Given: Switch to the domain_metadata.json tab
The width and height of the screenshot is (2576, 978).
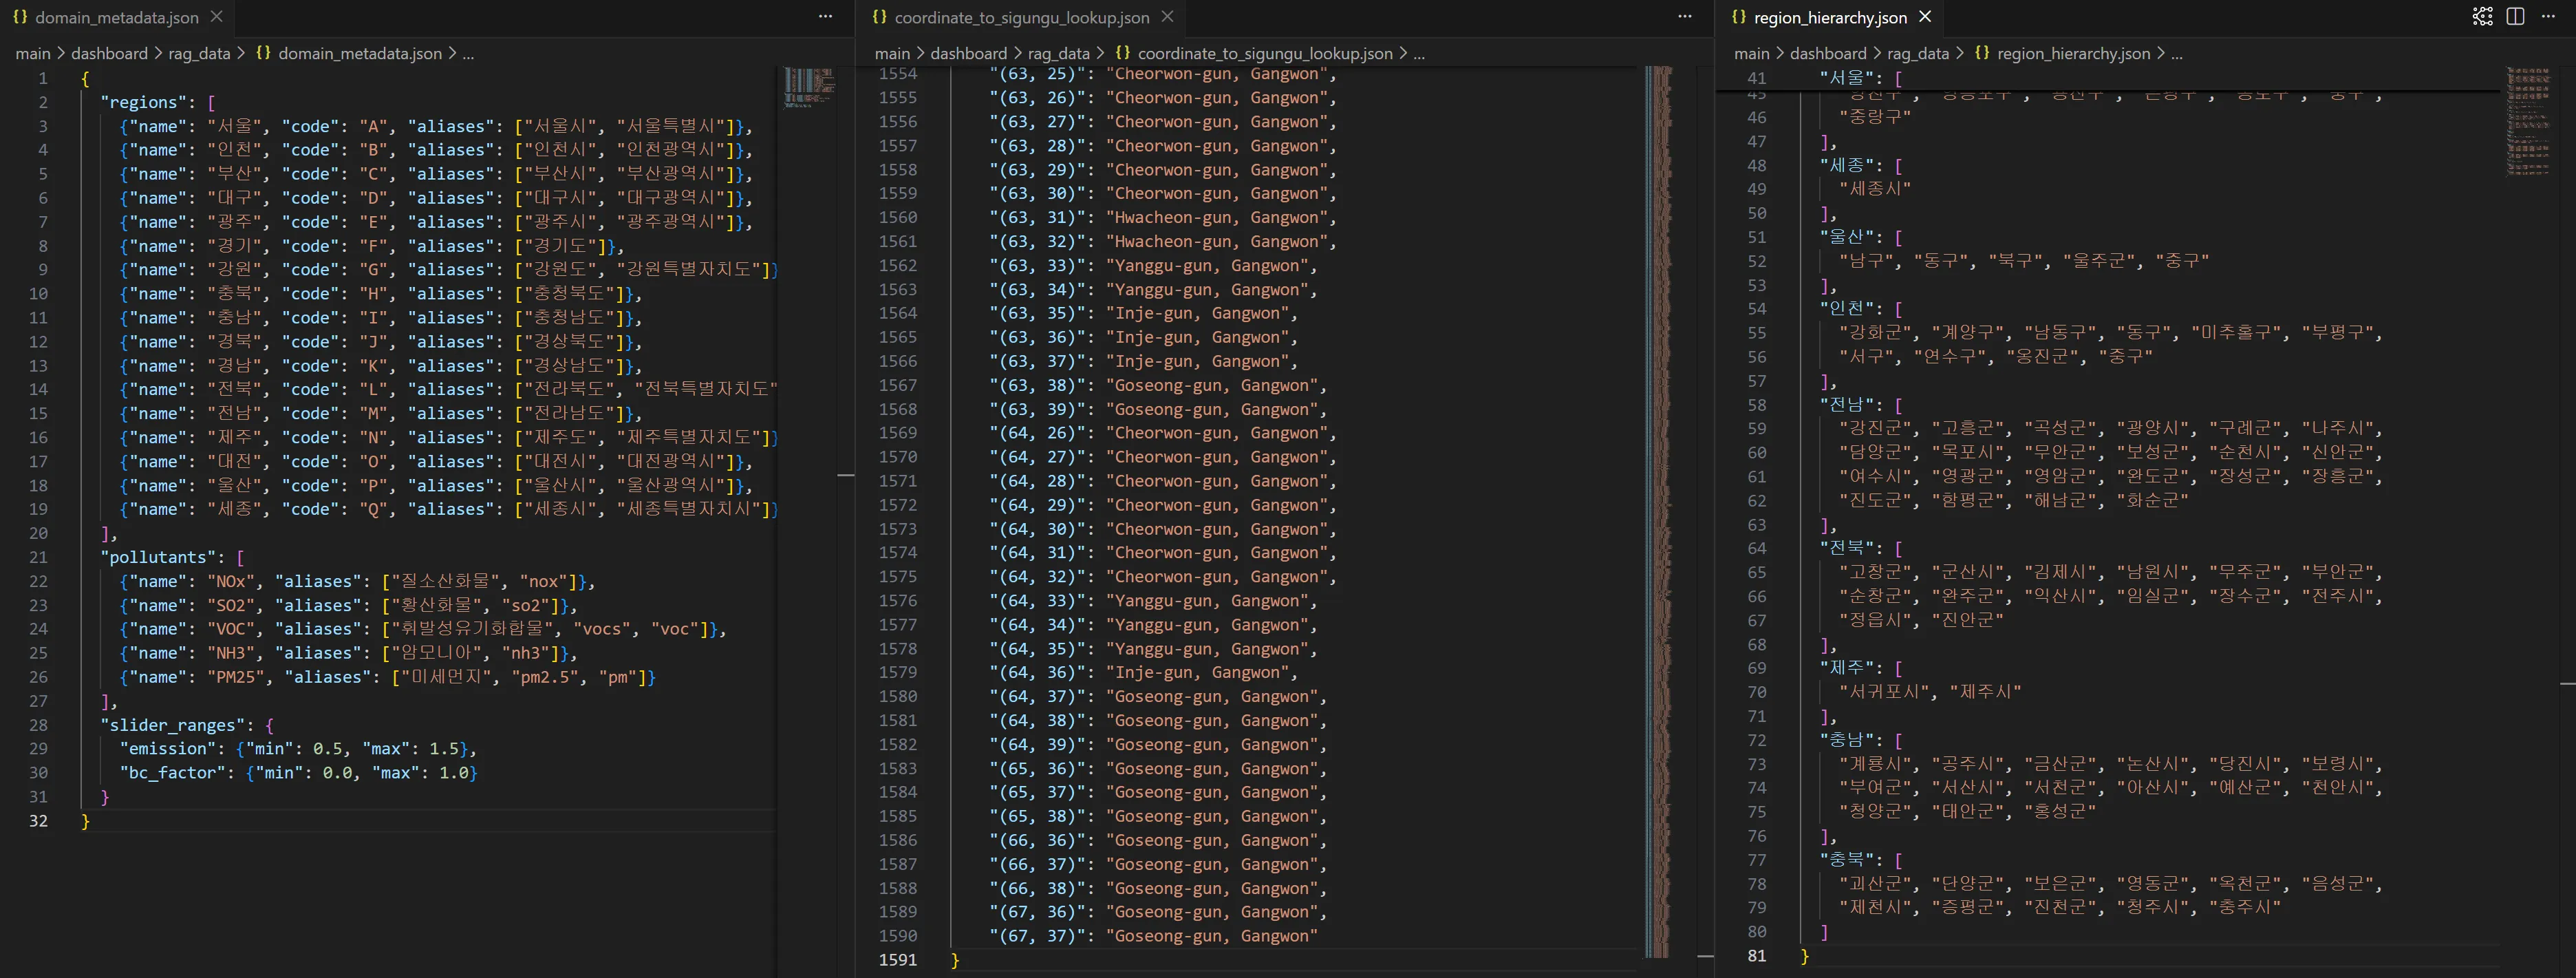Looking at the screenshot, I should 116,17.
